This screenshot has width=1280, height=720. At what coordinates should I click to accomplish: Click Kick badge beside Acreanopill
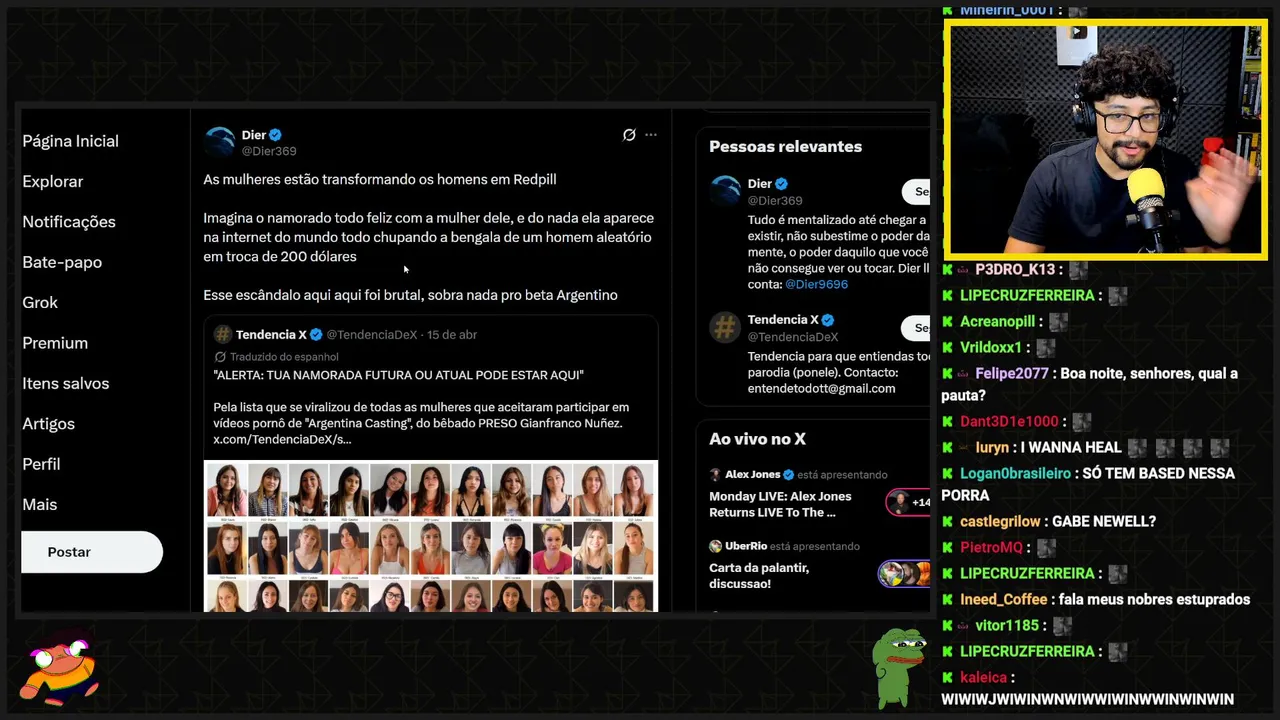947,322
